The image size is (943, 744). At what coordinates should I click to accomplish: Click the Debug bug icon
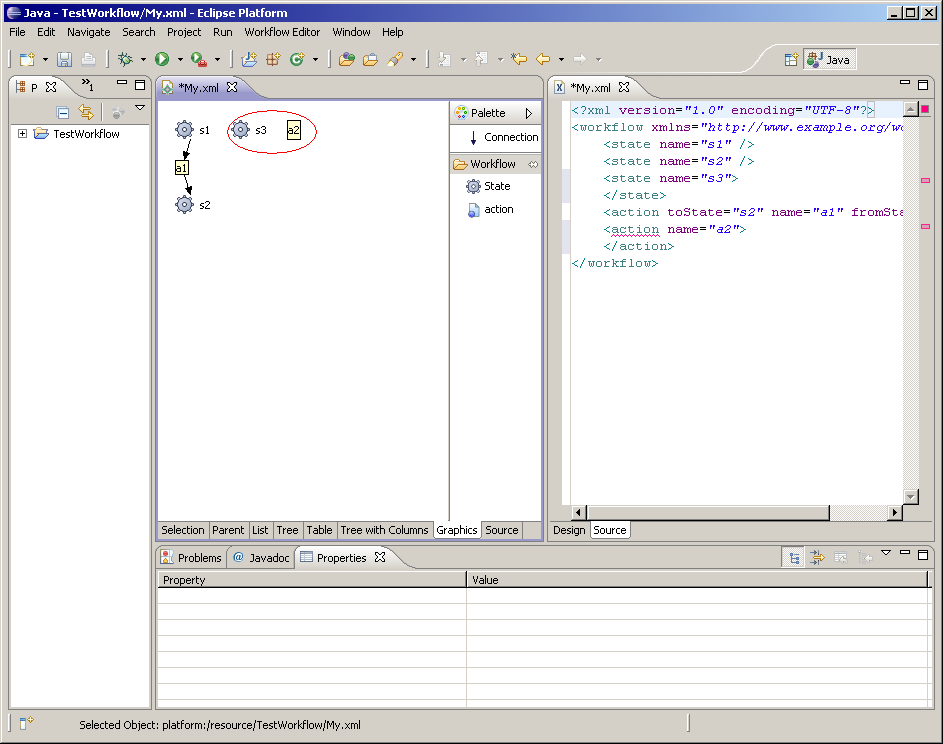tap(125, 60)
